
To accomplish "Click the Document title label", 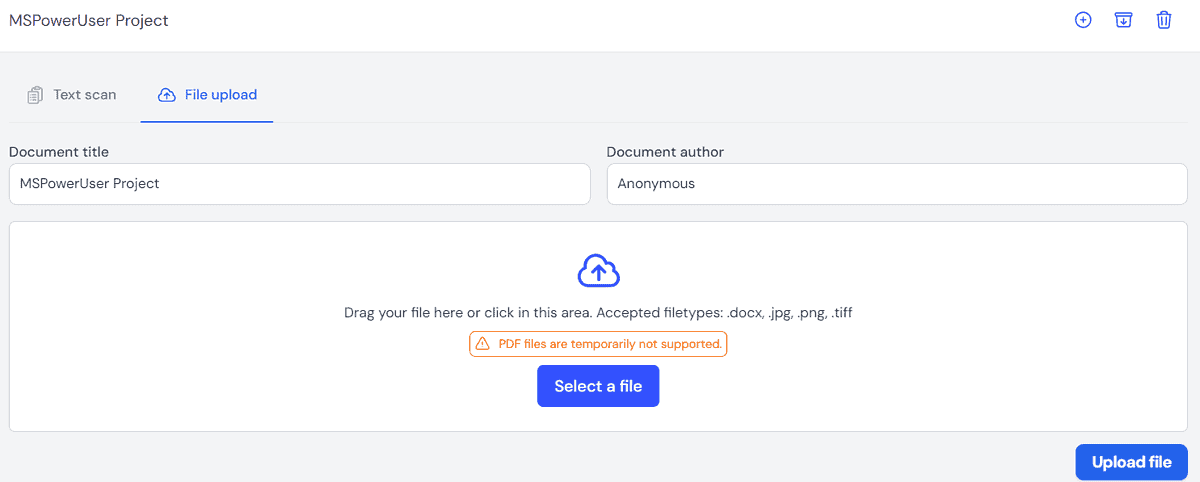I will coord(59,152).
